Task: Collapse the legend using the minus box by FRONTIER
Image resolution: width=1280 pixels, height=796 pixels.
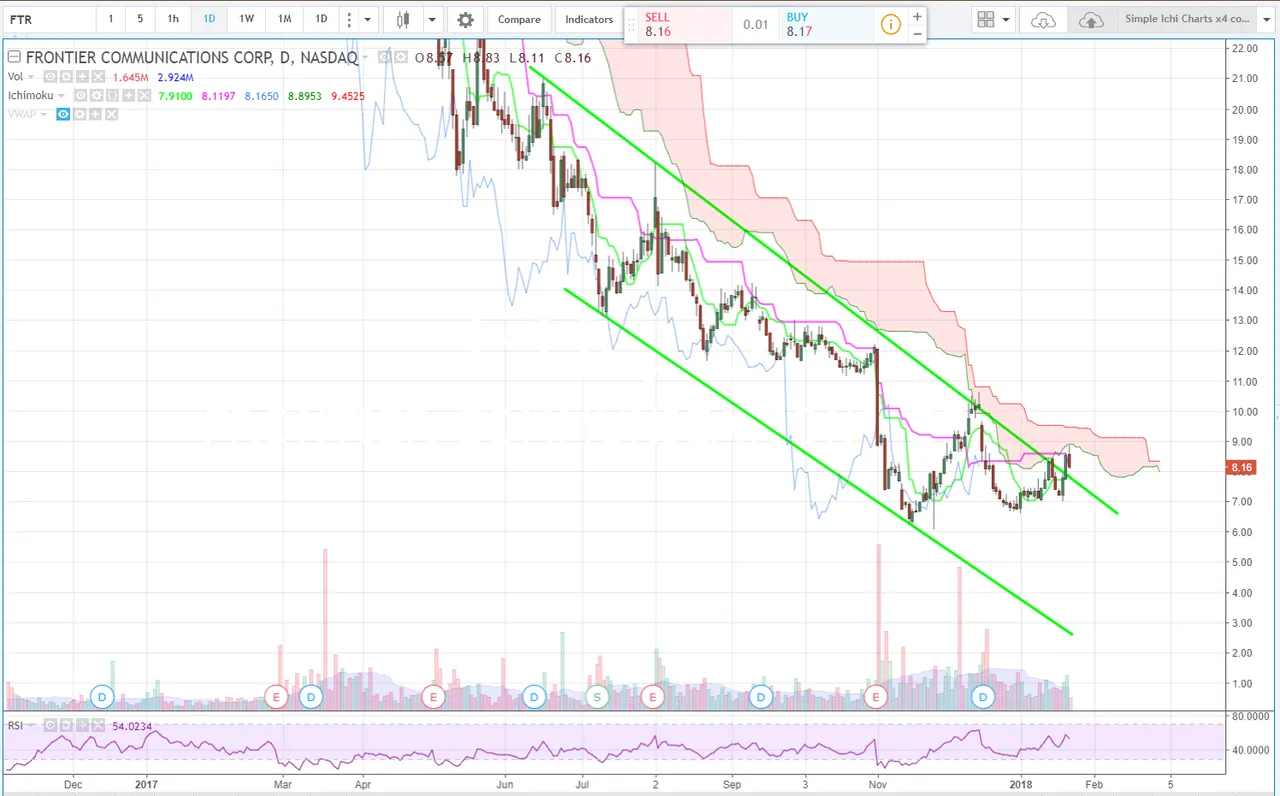Action: pyautogui.click(x=14, y=57)
